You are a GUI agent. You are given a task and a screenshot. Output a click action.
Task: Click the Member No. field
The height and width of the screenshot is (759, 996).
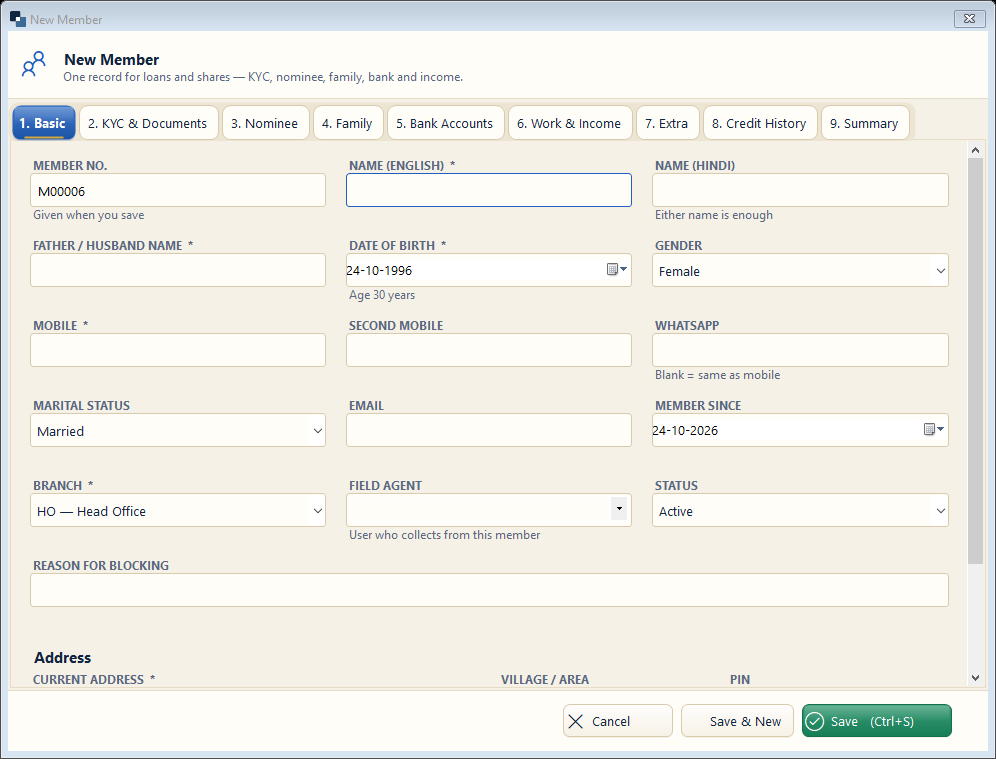tap(178, 190)
